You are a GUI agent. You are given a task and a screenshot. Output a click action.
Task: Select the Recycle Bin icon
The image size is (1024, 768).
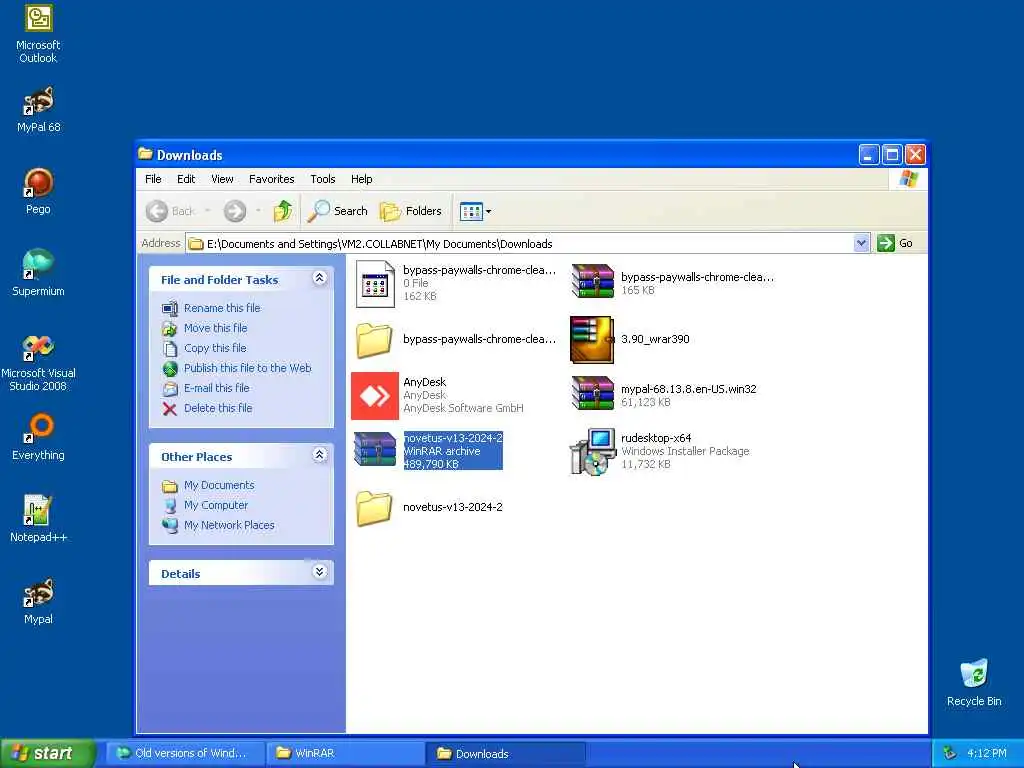pyautogui.click(x=974, y=683)
